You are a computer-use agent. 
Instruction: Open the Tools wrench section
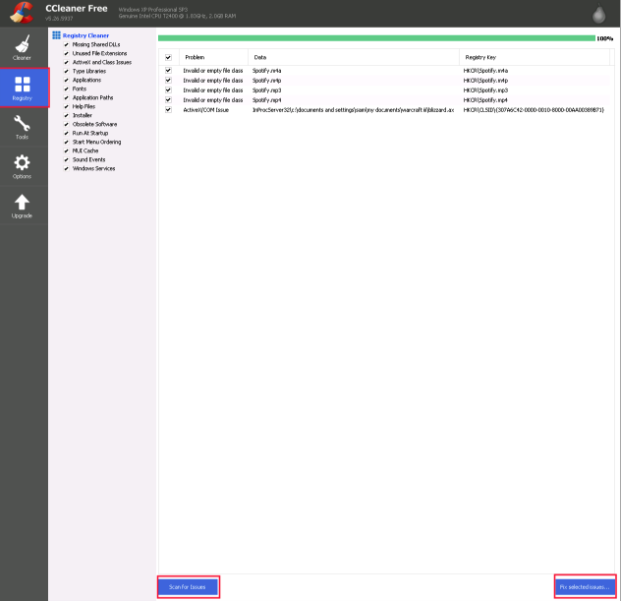tap(22, 127)
